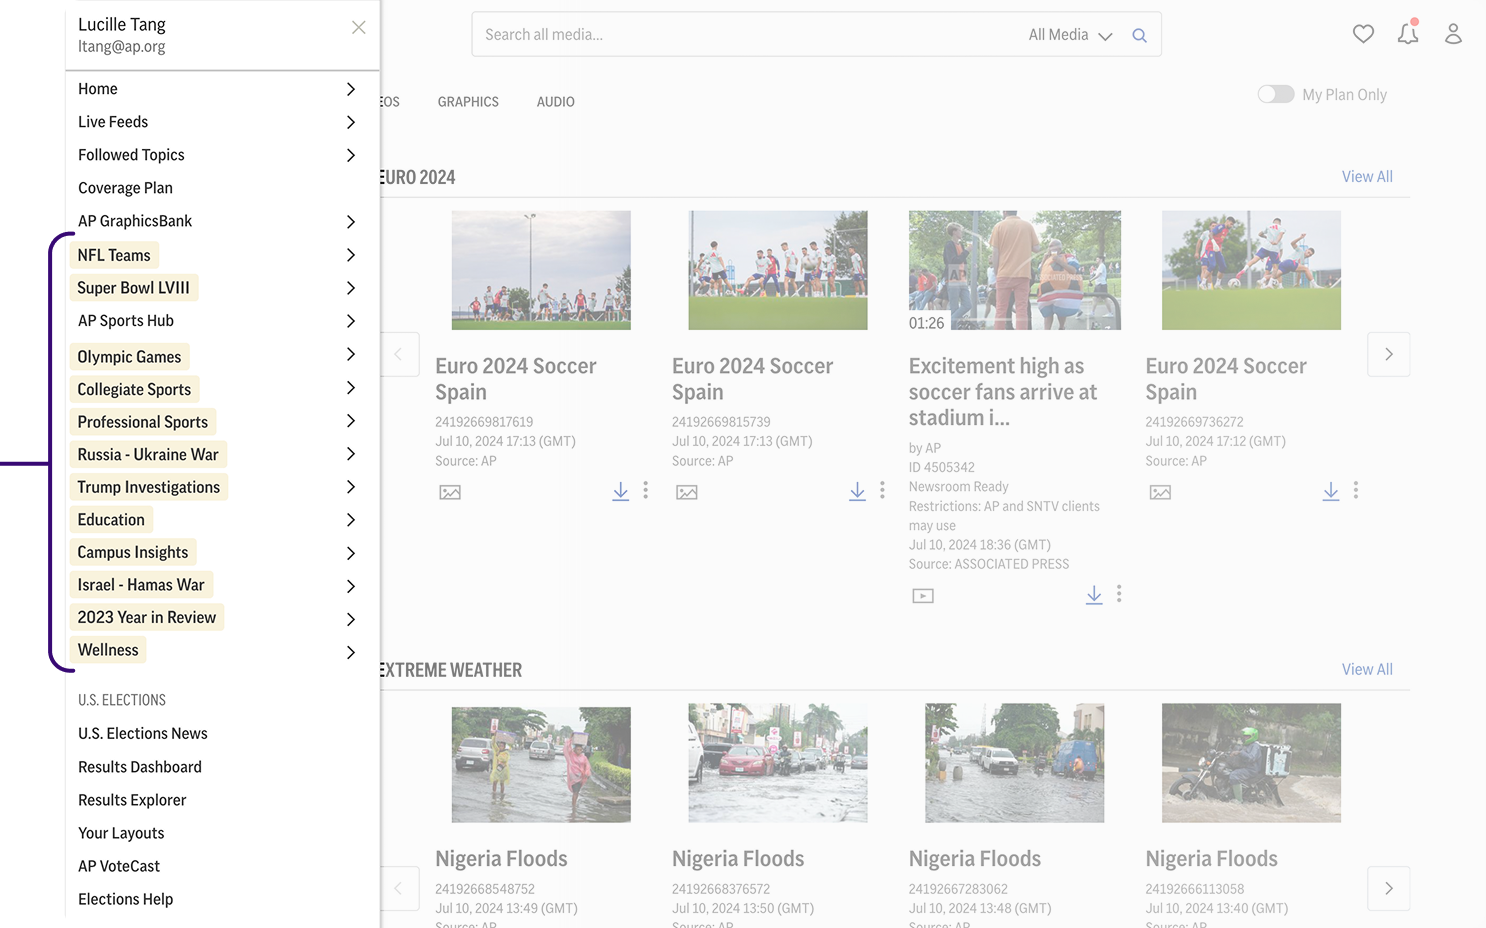Image resolution: width=1486 pixels, height=928 pixels.
Task: Open the notifications bell icon
Action: tap(1408, 33)
